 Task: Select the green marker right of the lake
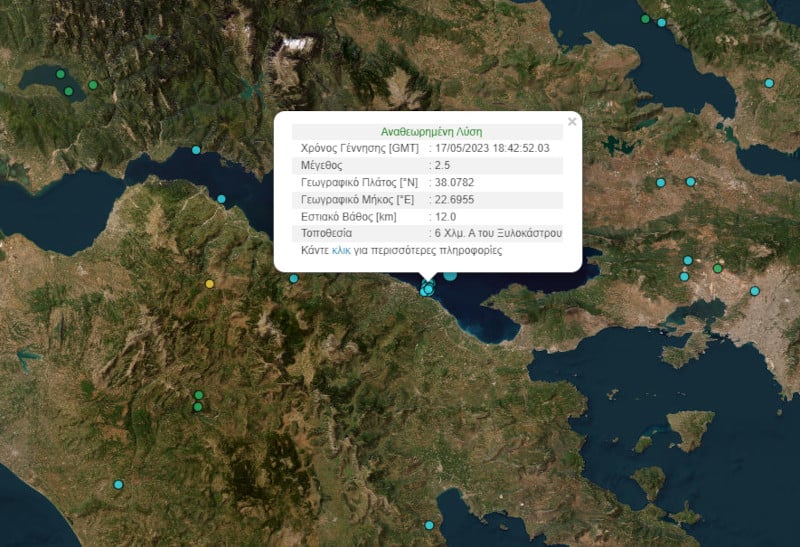[93, 85]
